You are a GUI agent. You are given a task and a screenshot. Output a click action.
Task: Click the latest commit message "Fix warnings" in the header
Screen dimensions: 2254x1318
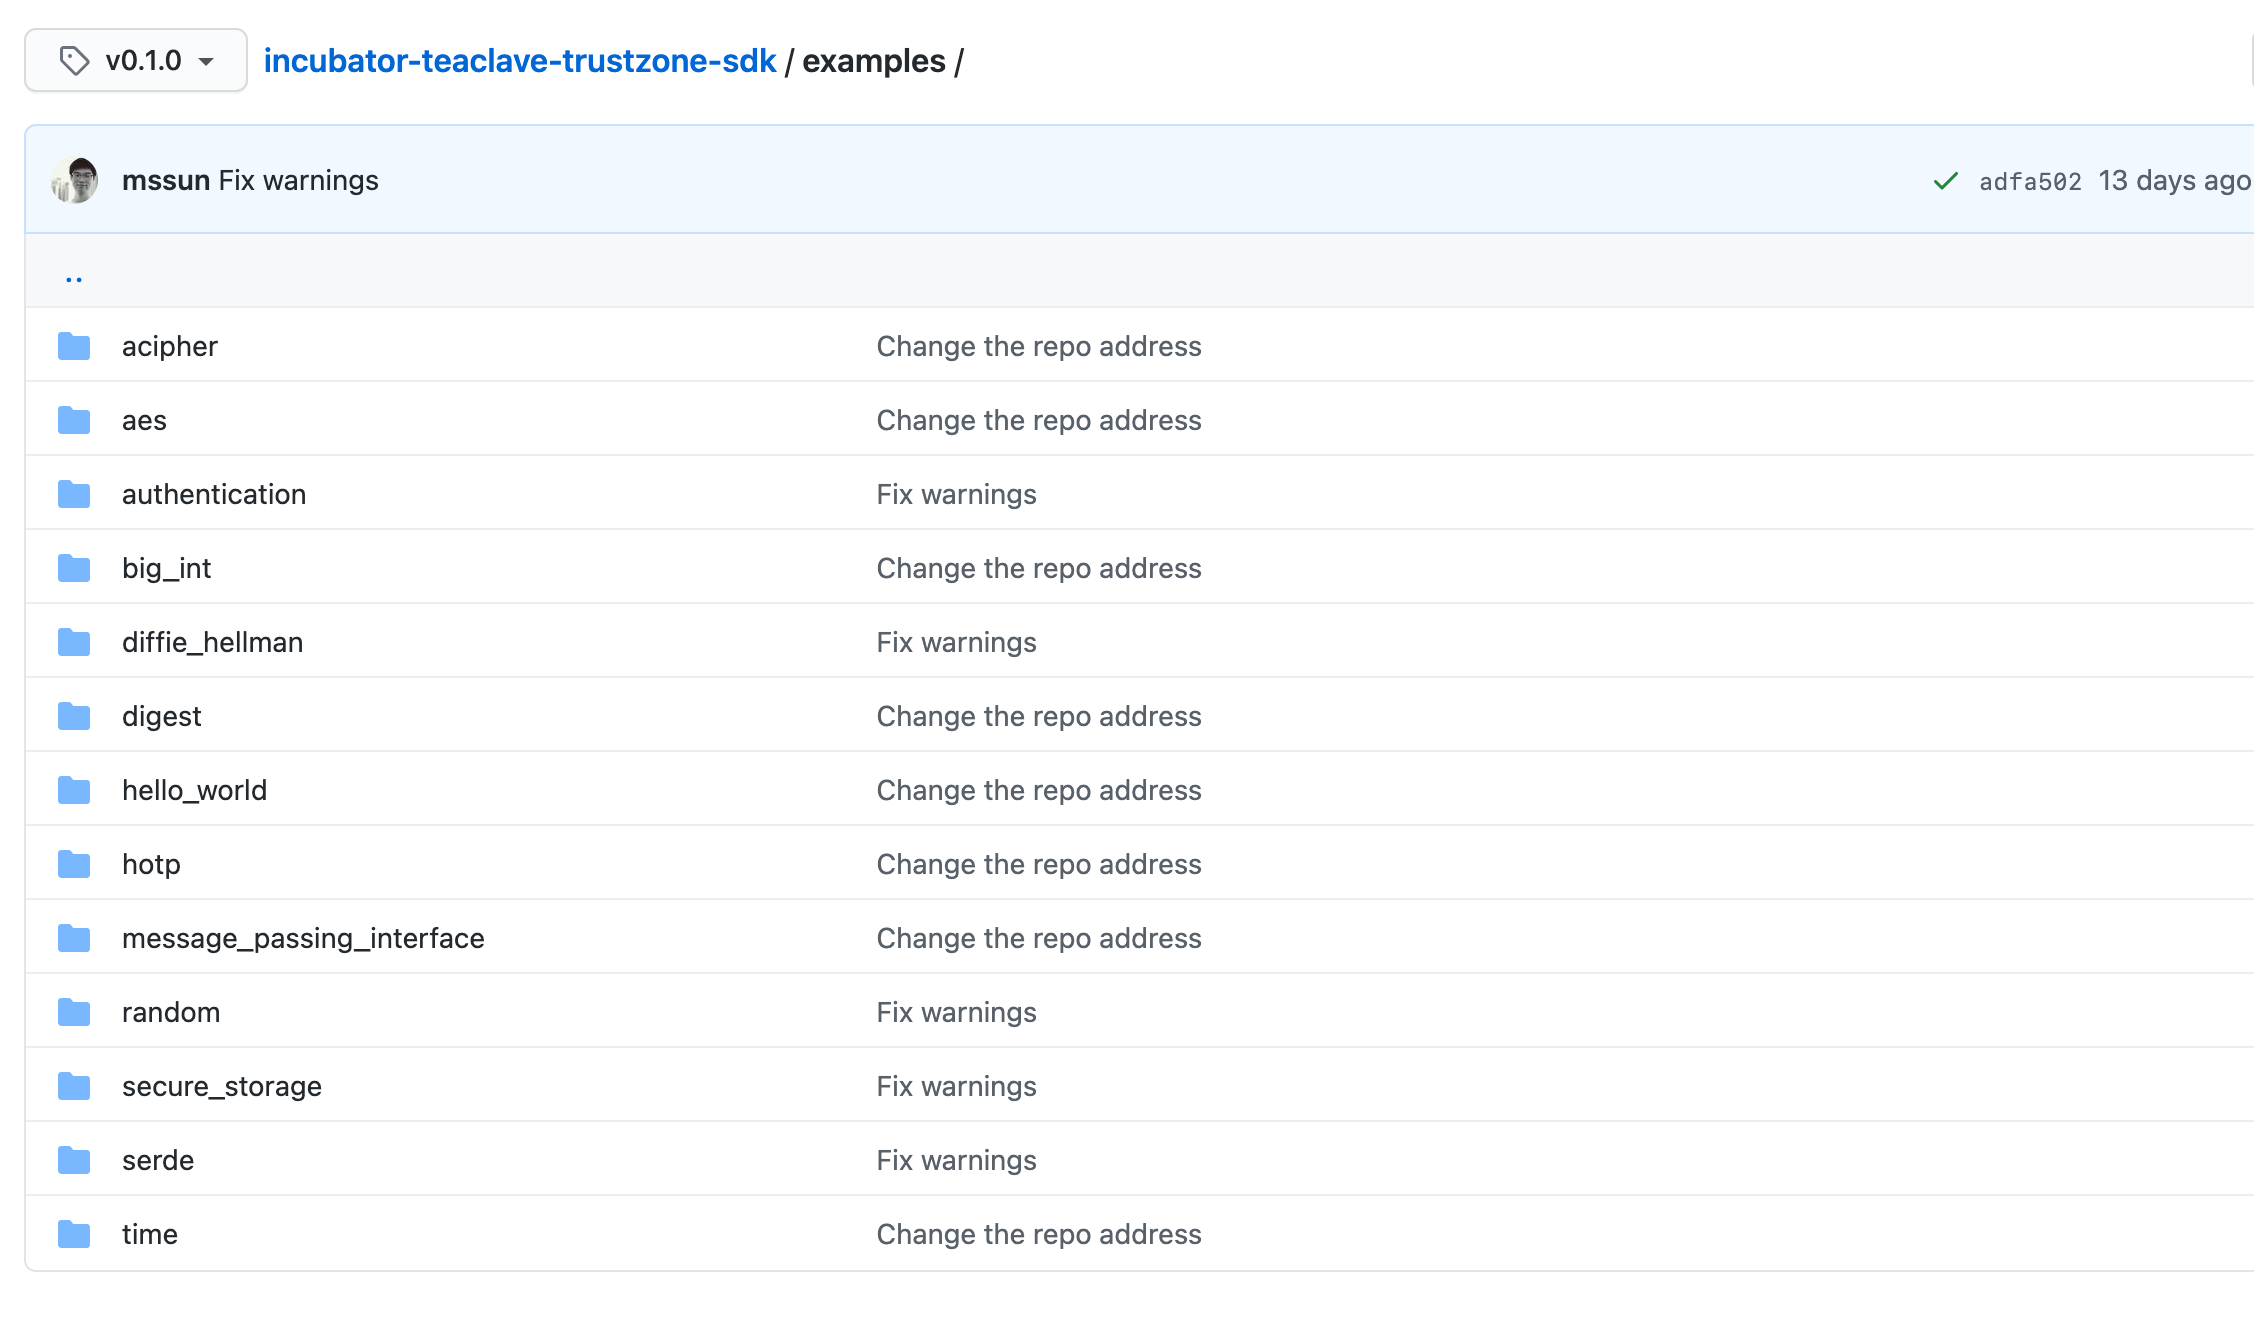coord(298,180)
